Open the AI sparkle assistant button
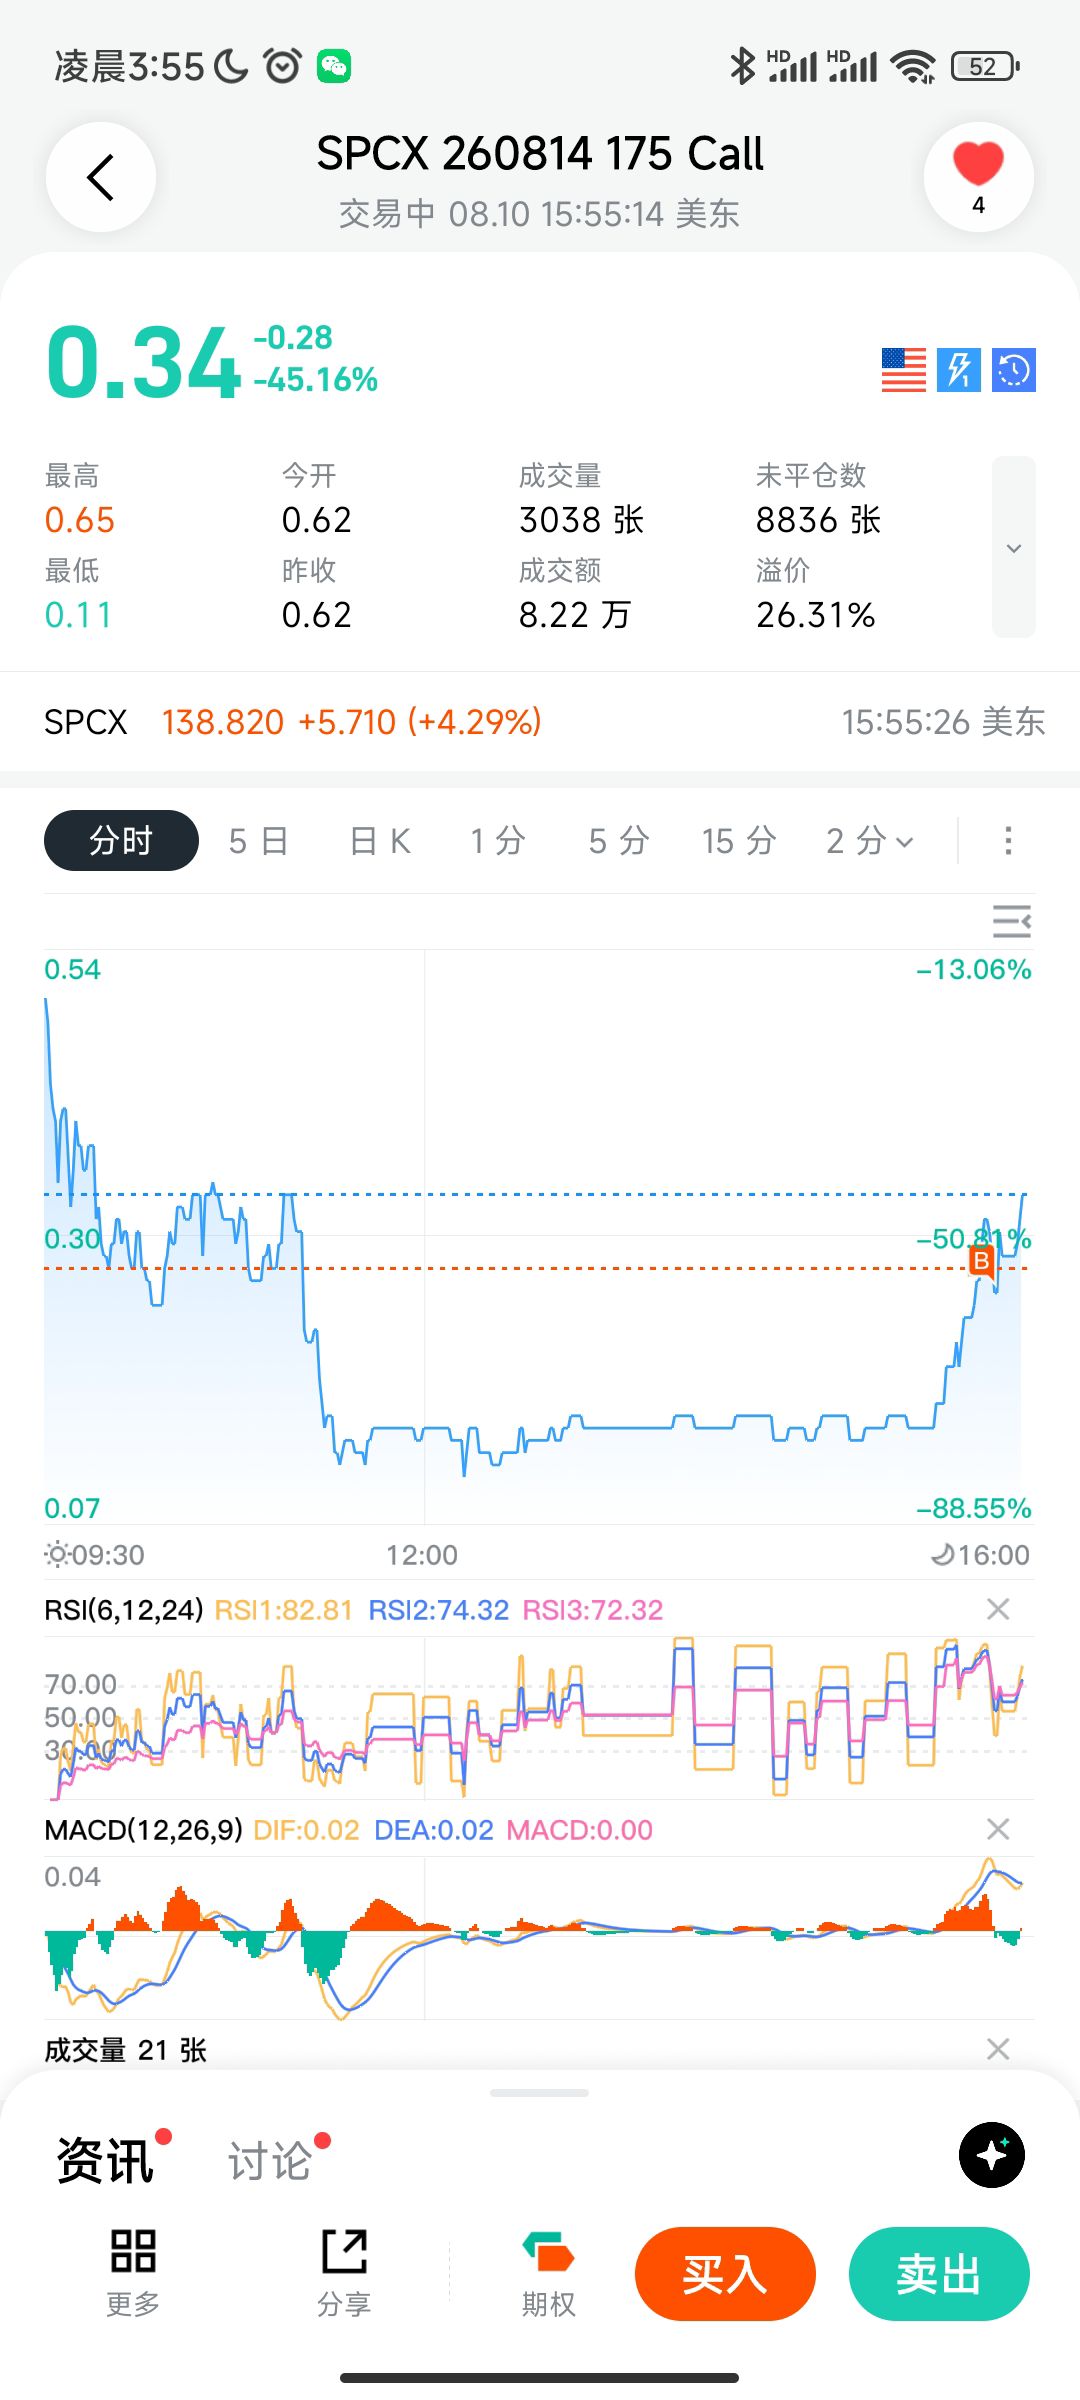The width and height of the screenshot is (1080, 2400). [x=992, y=2155]
